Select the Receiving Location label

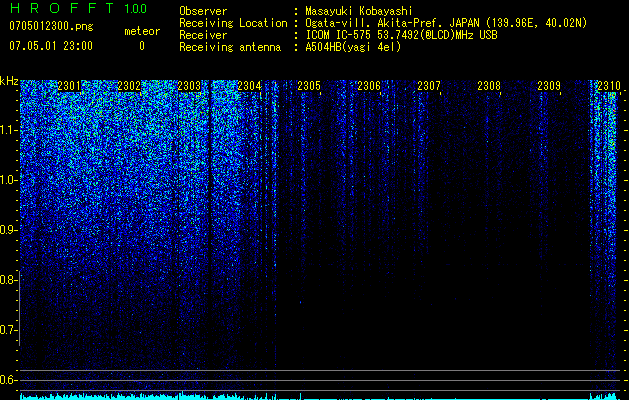click(x=233, y=23)
